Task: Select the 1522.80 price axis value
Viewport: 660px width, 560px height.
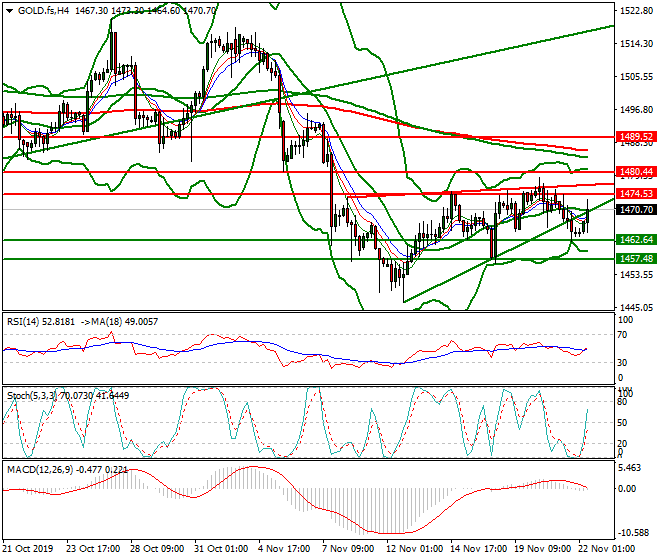Action: 636,11
